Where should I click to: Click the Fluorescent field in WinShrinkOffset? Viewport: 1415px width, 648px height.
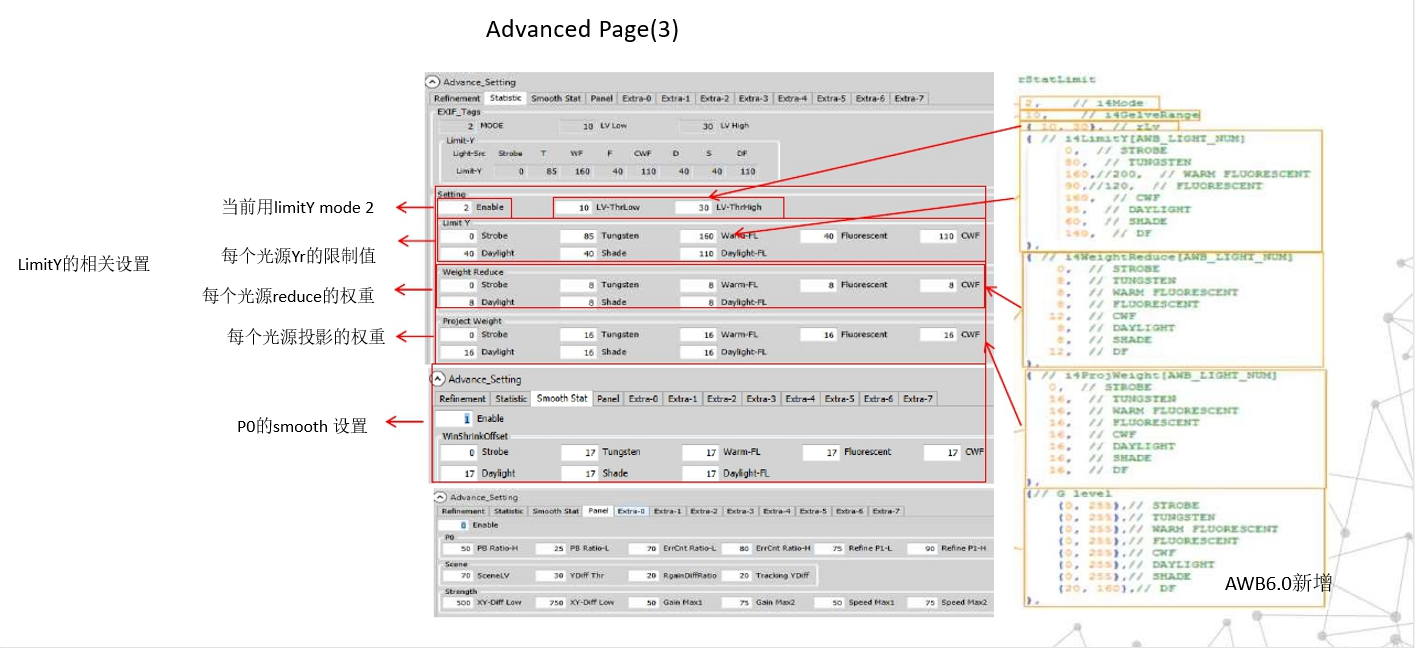[821, 453]
